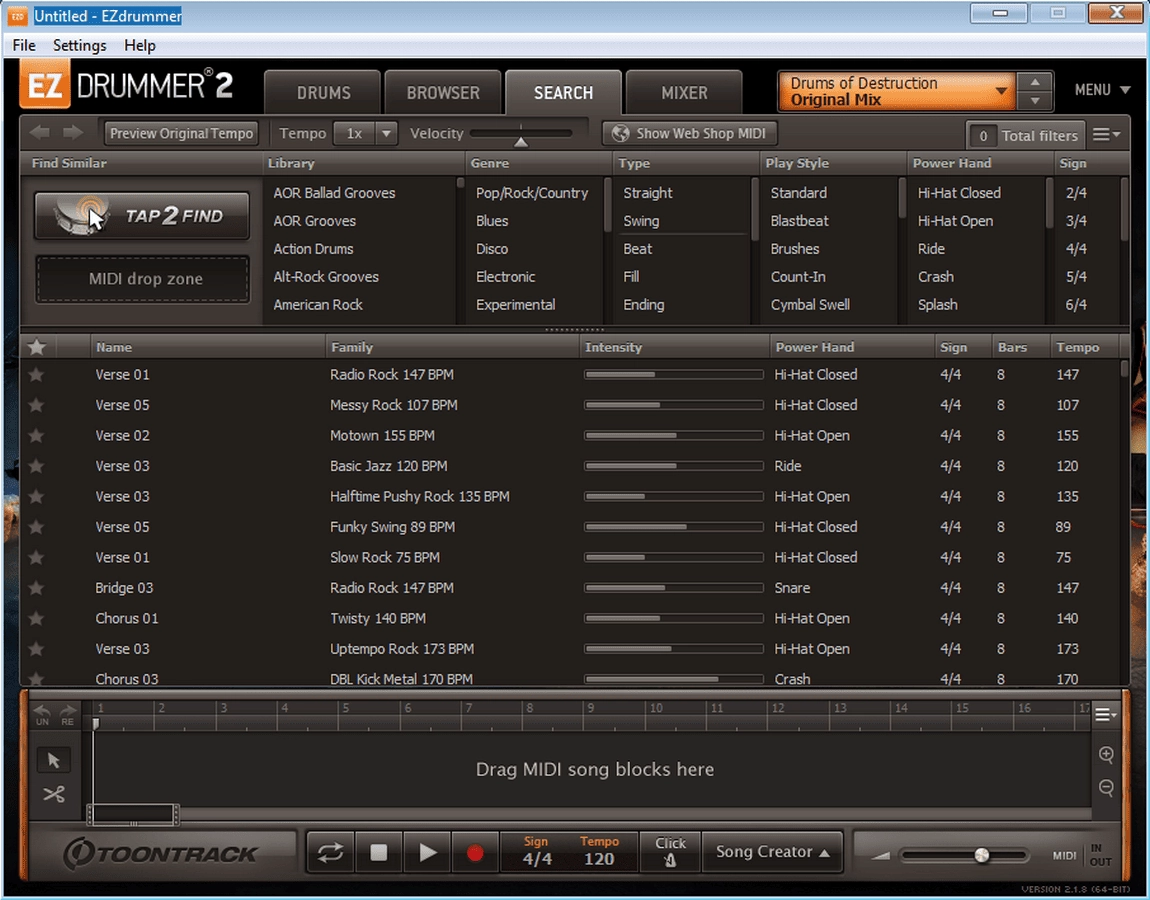Select the 6/4 sign filter
Screen dimensions: 1150x900
point(1076,304)
